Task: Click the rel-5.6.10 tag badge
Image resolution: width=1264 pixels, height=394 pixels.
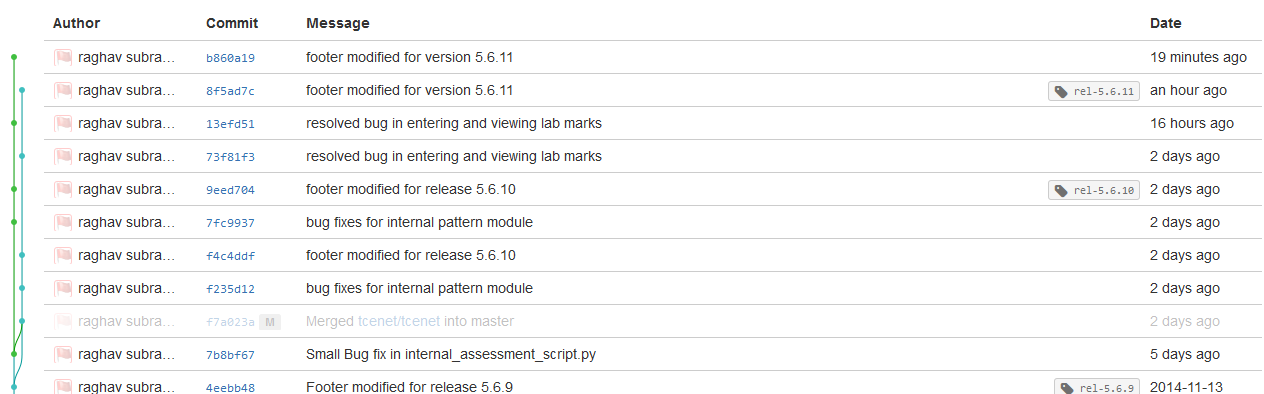Action: 1094,190
